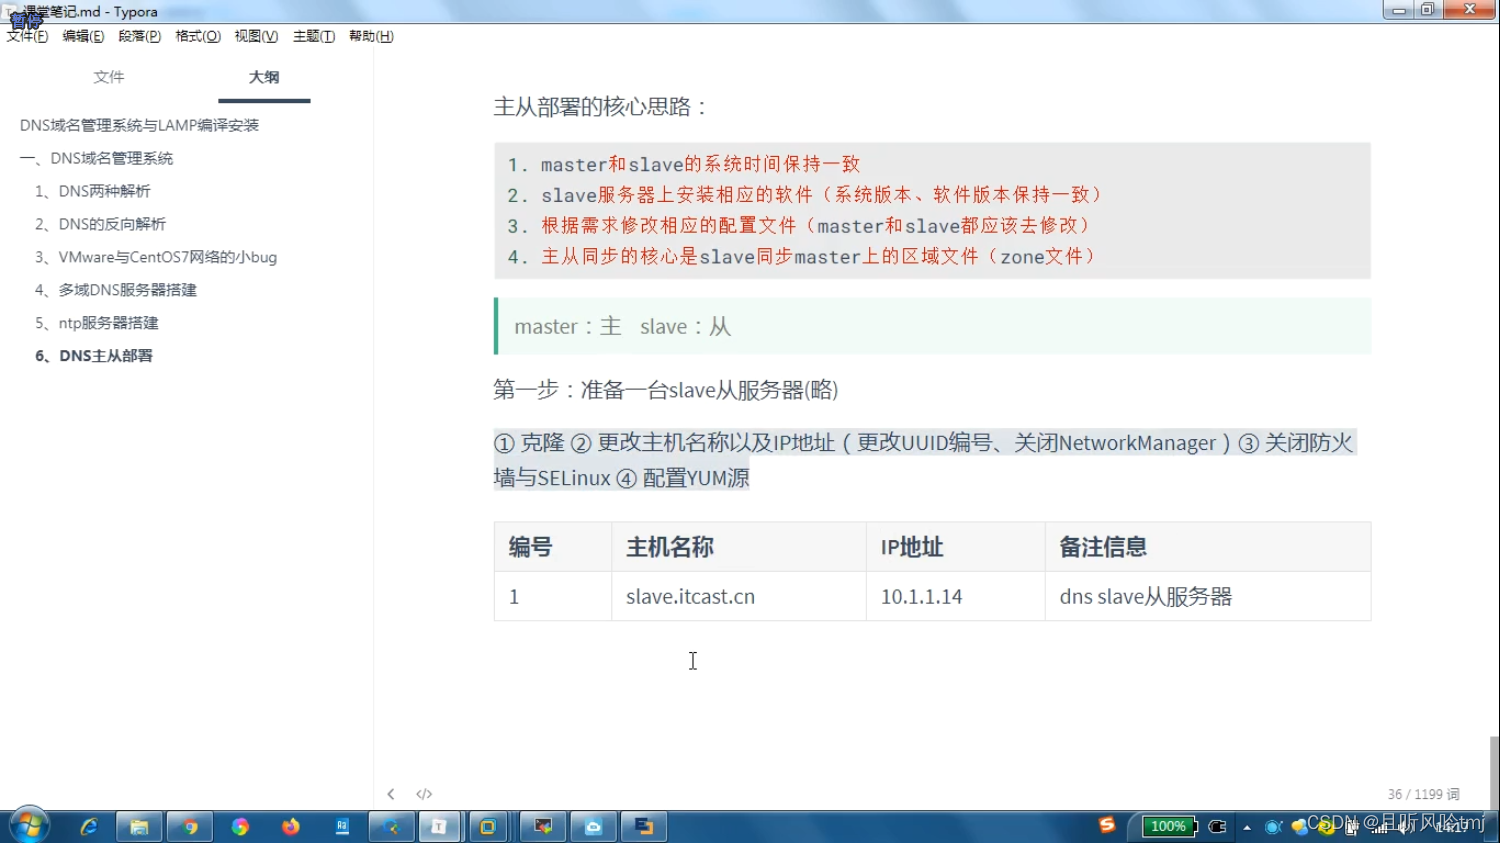
Task: Expand hidden icons in the system tray
Action: click(x=1246, y=827)
